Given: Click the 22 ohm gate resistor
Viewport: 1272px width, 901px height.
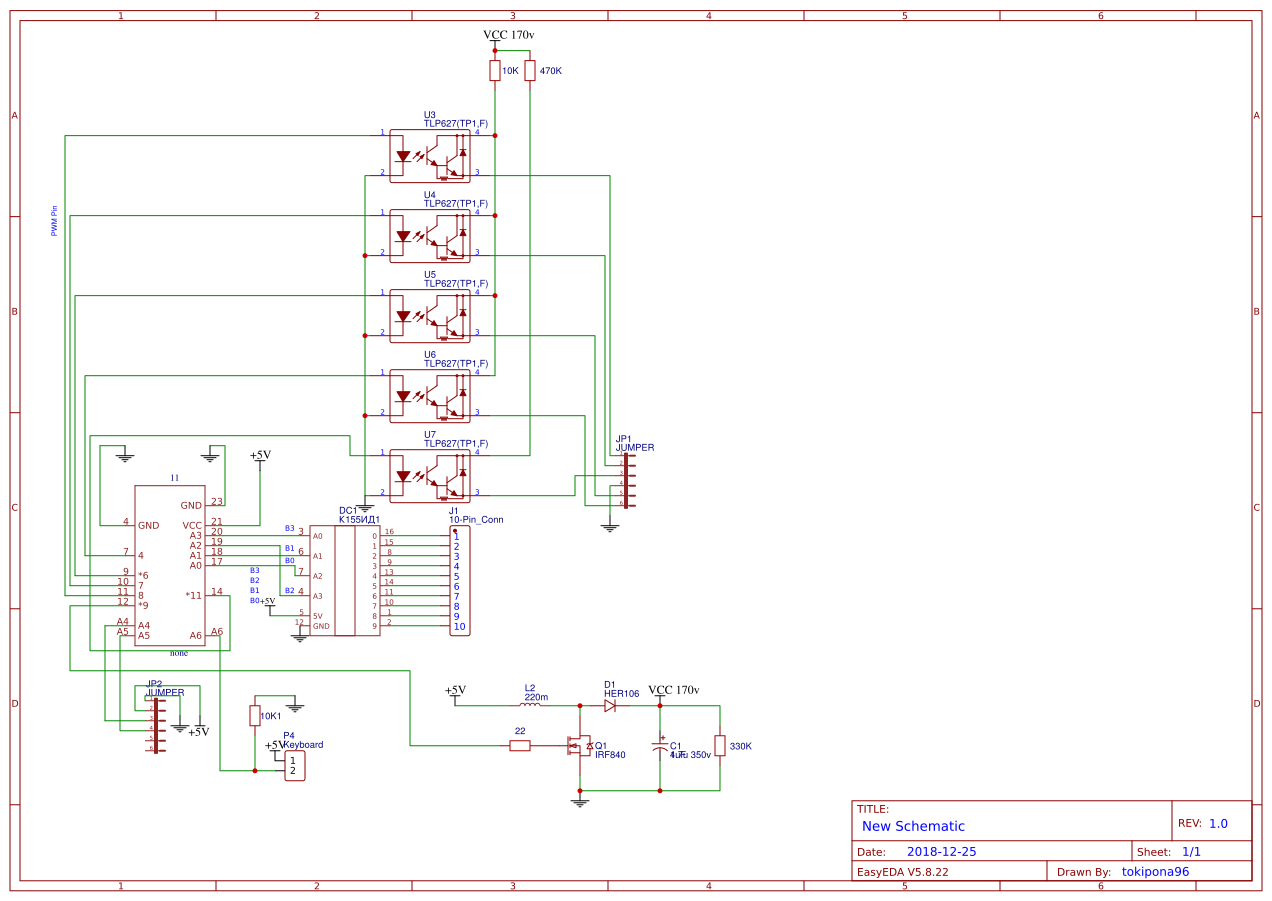Looking at the screenshot, I should point(520,745).
